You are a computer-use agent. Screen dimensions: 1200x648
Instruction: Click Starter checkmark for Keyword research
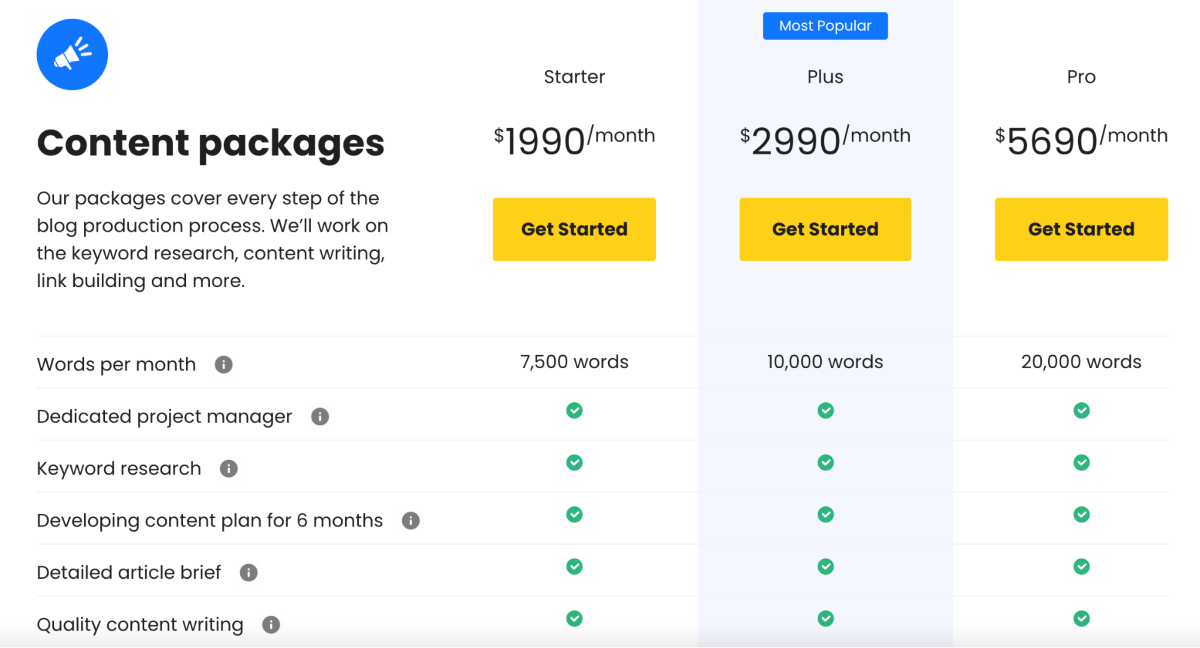point(574,462)
